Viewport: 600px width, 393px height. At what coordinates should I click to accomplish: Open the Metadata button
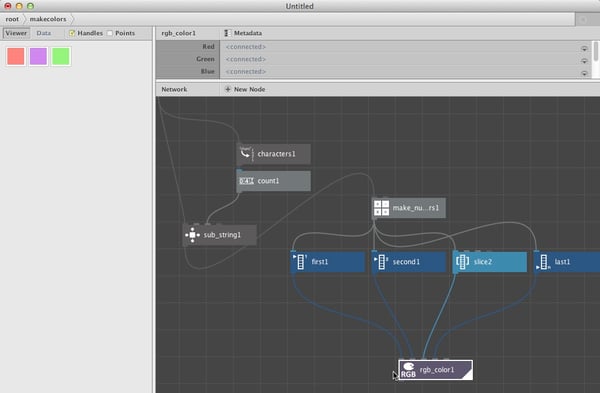243,33
